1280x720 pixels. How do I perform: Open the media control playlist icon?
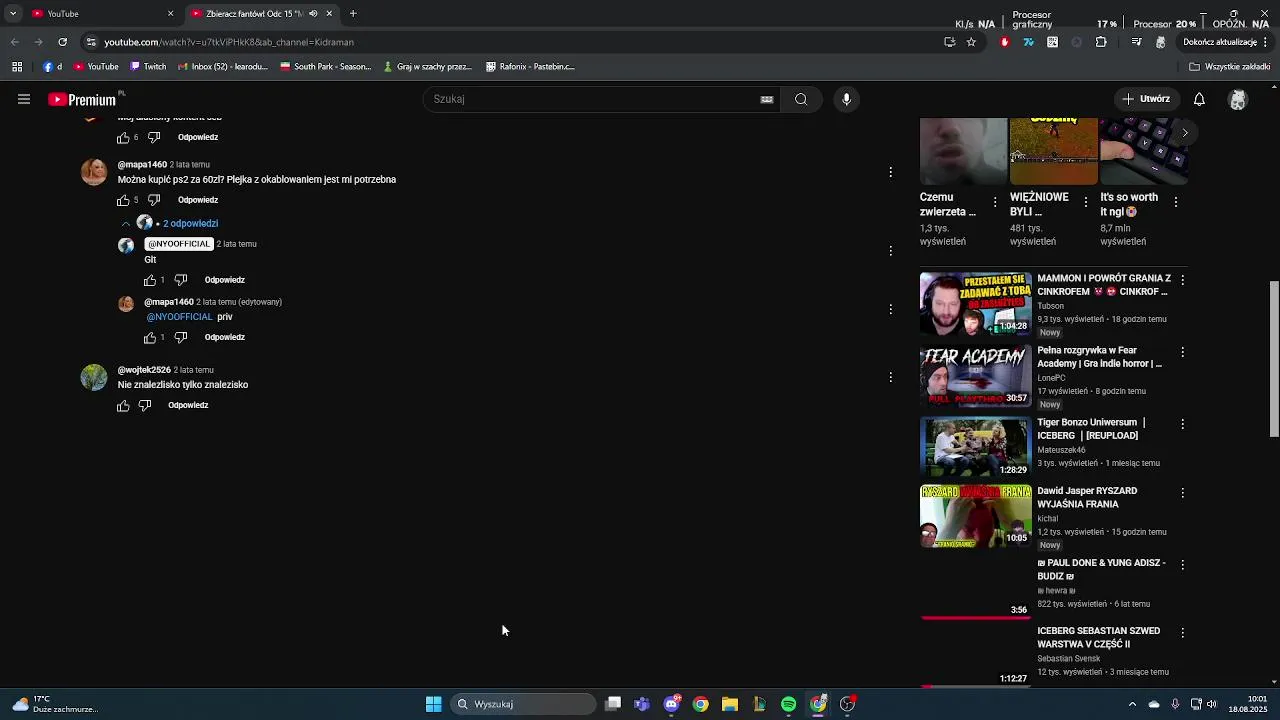[x=1136, y=42]
